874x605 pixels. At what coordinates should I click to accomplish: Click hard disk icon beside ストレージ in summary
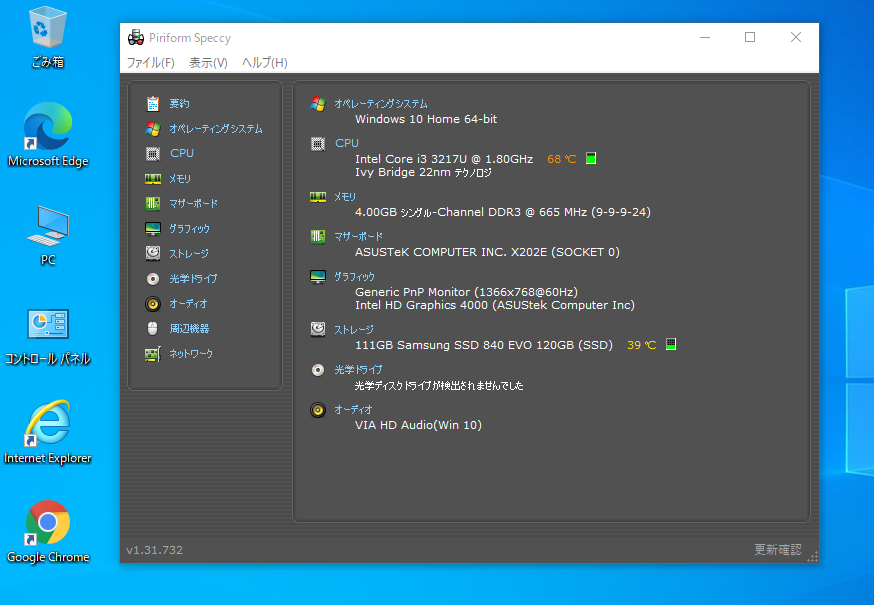point(318,330)
